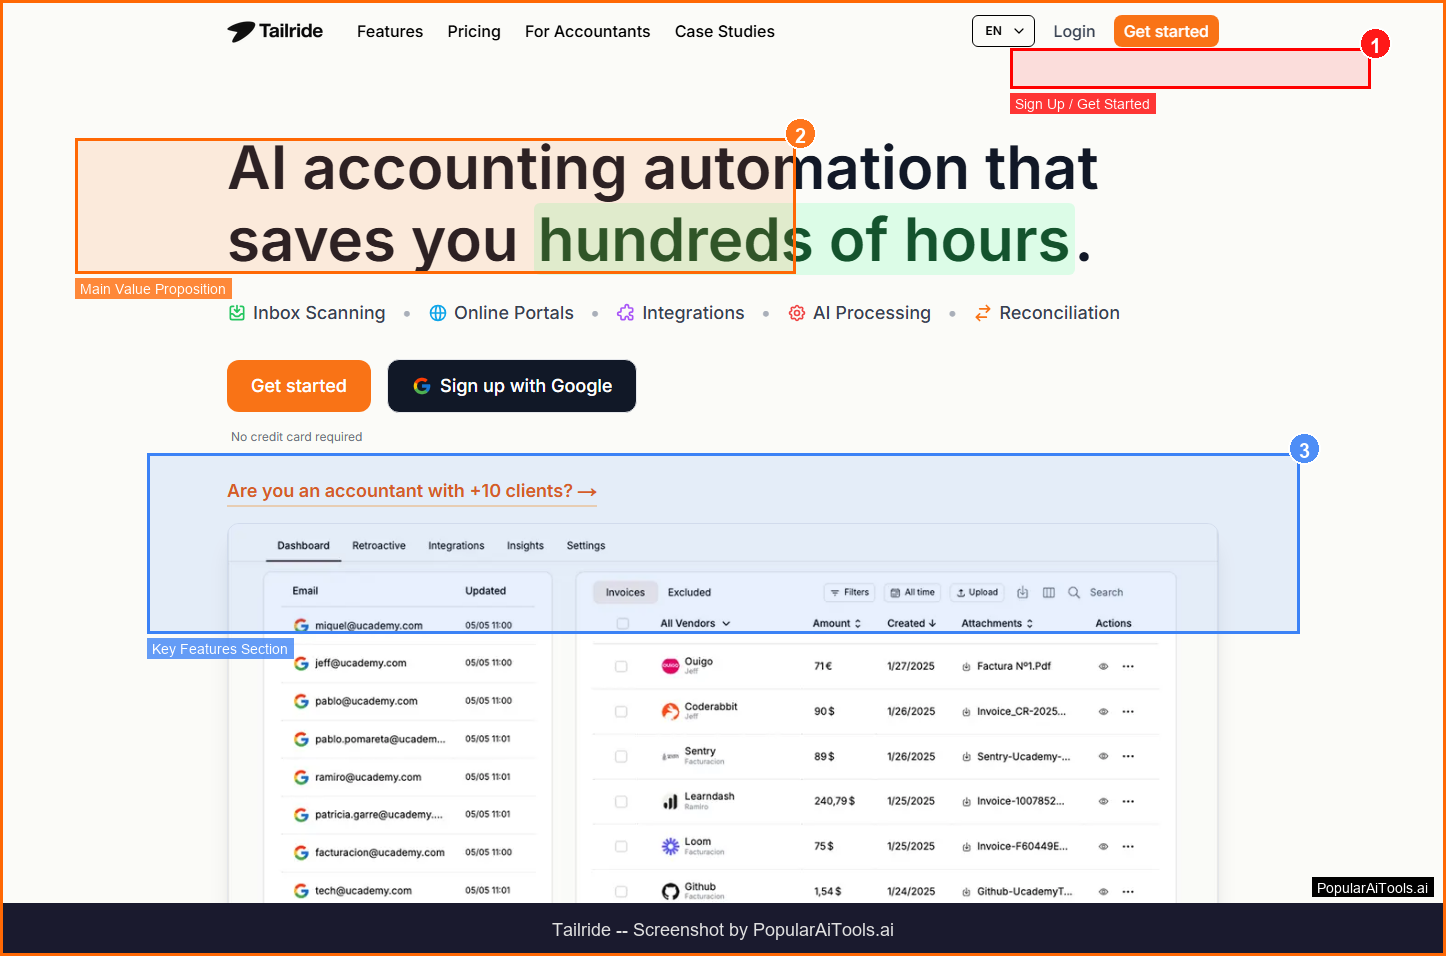Click the Google icon beside jeff@ucademy.com
Screen dimensions: 1446x956
point(301,663)
